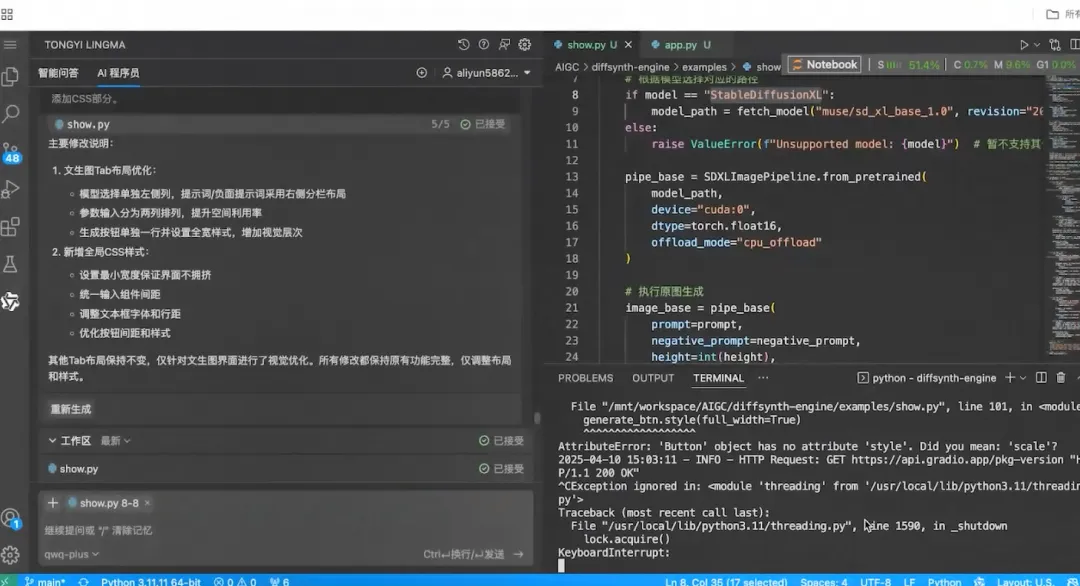Split the terminal panel
Viewport: 1080px width, 586px height.
(x=1041, y=377)
